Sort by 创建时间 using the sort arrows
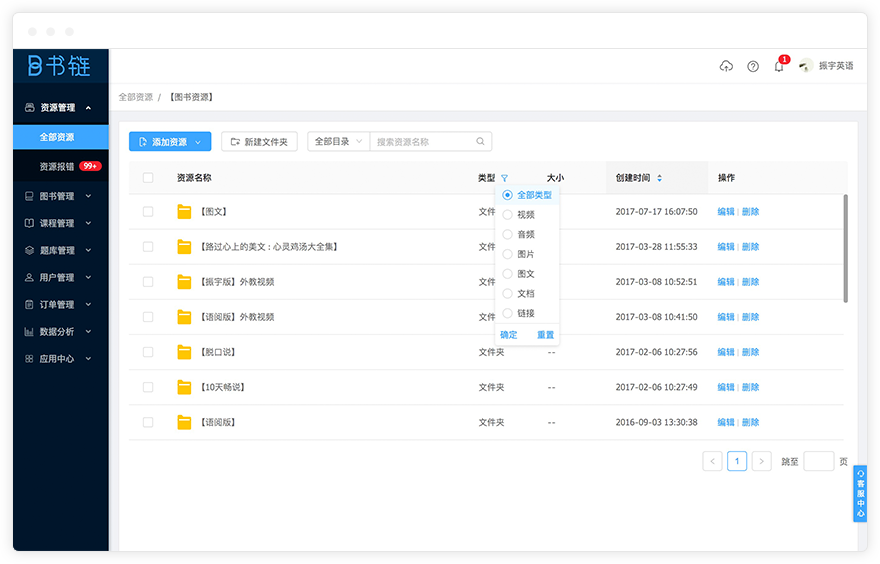 click(659, 178)
